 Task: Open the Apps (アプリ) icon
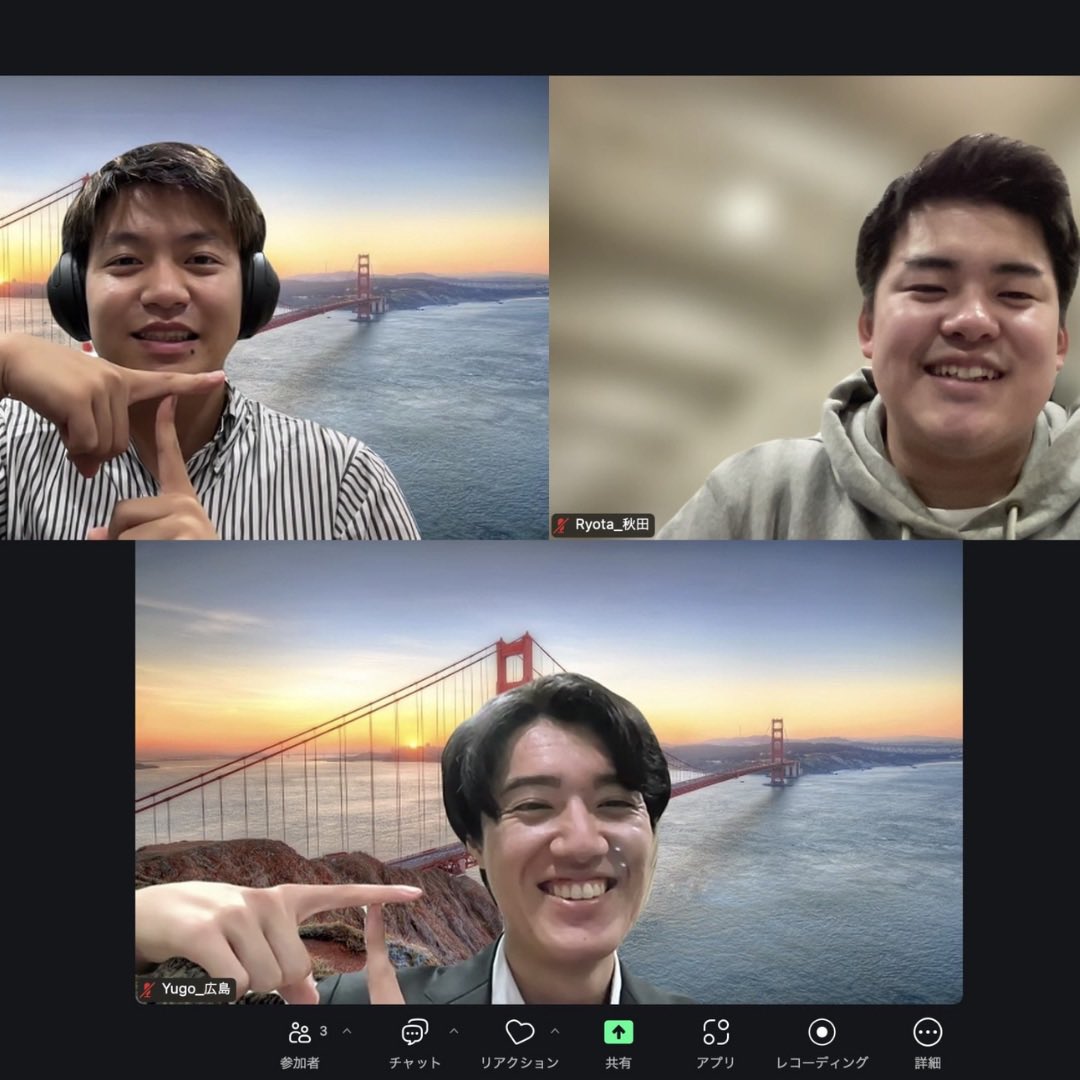point(716,1032)
